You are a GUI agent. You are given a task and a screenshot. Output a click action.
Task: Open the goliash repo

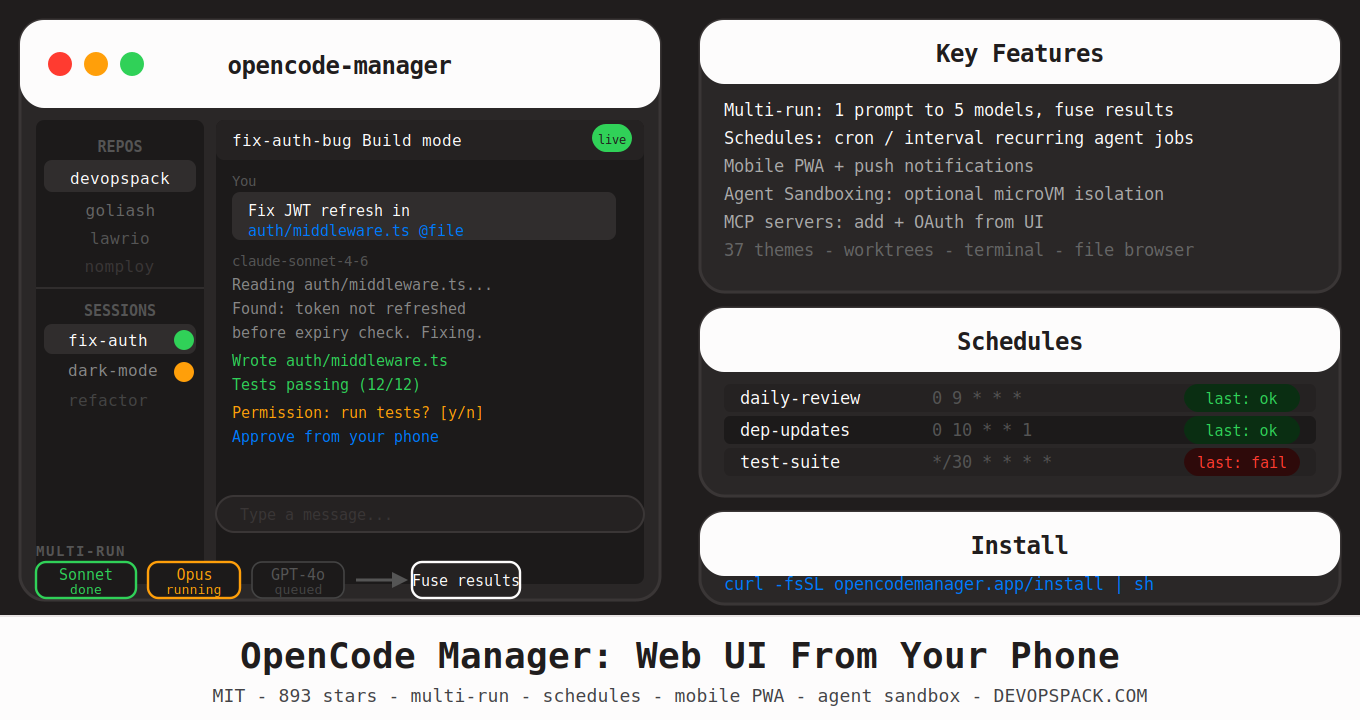pyautogui.click(x=120, y=210)
